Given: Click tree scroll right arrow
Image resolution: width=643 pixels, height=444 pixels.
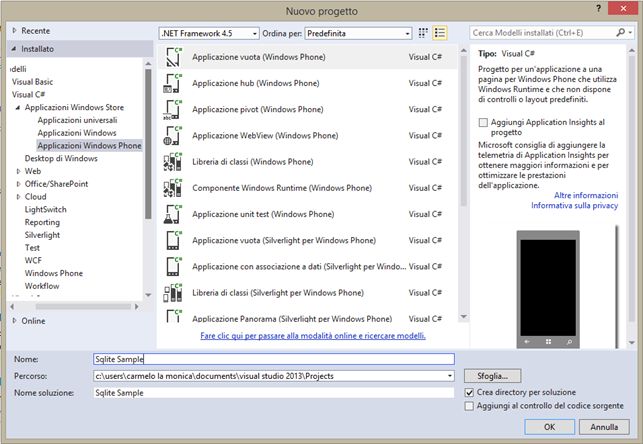Looking at the screenshot, I should tap(137, 306).
